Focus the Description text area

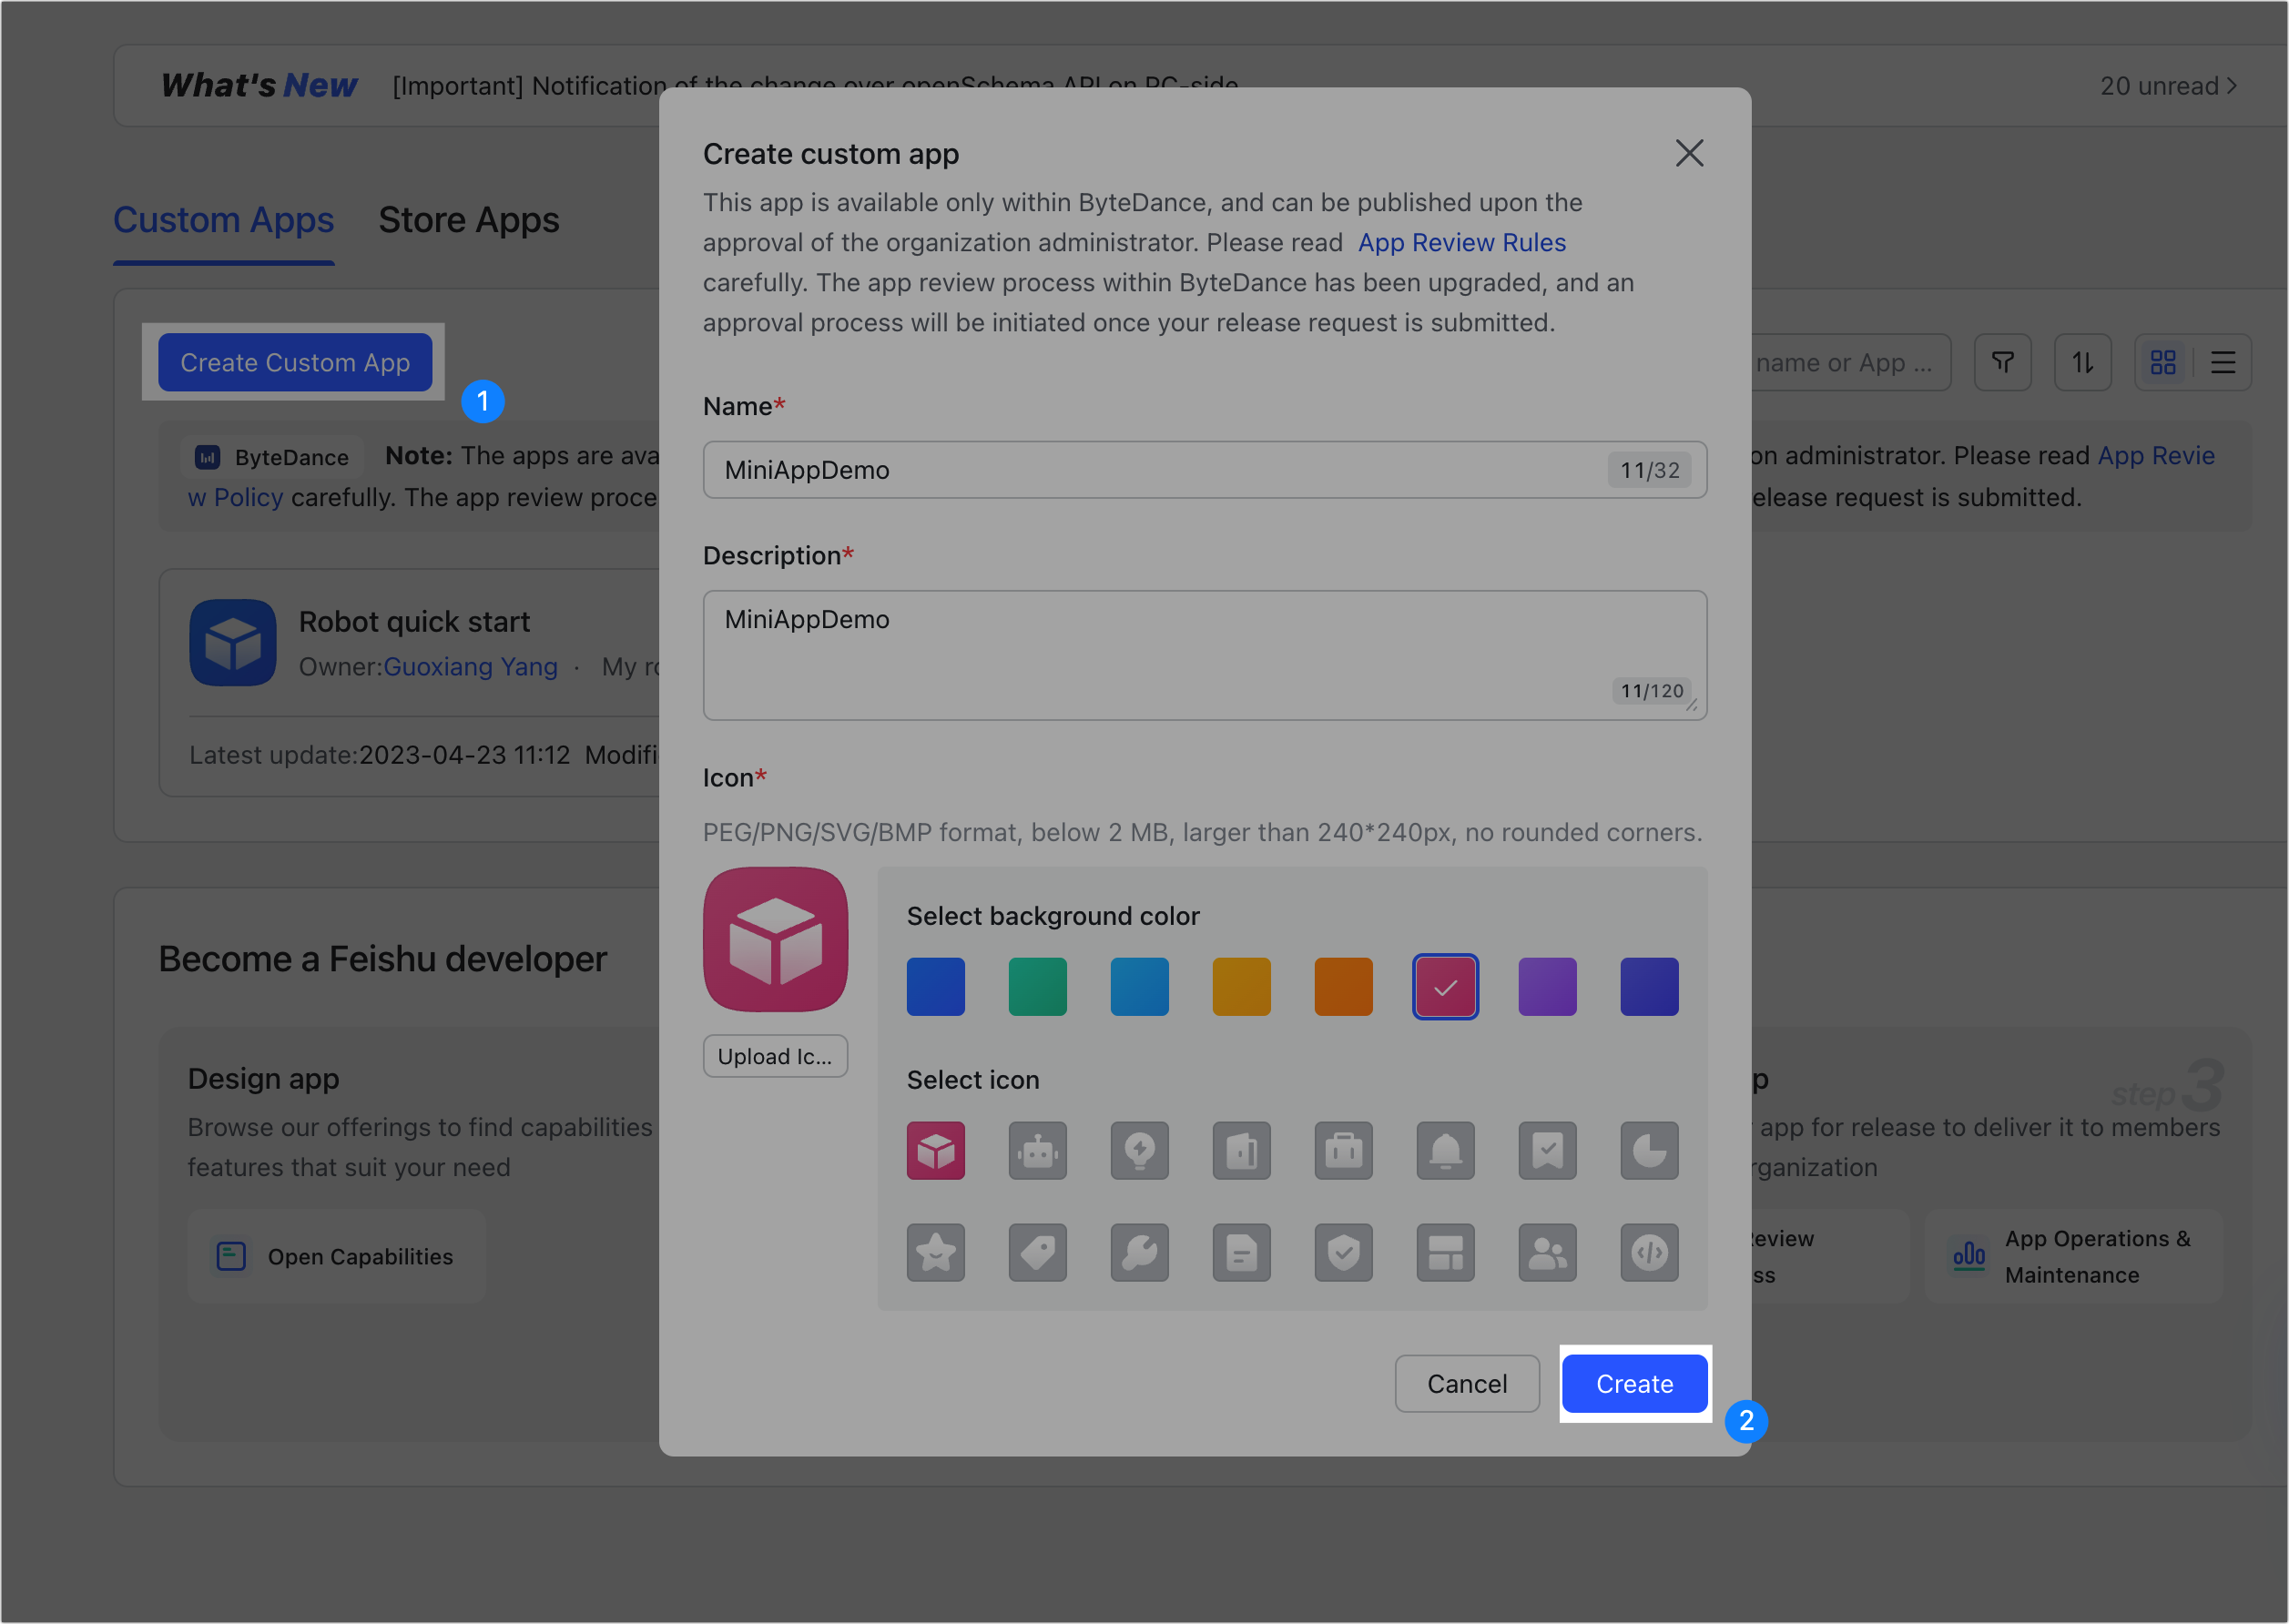click(x=1204, y=655)
